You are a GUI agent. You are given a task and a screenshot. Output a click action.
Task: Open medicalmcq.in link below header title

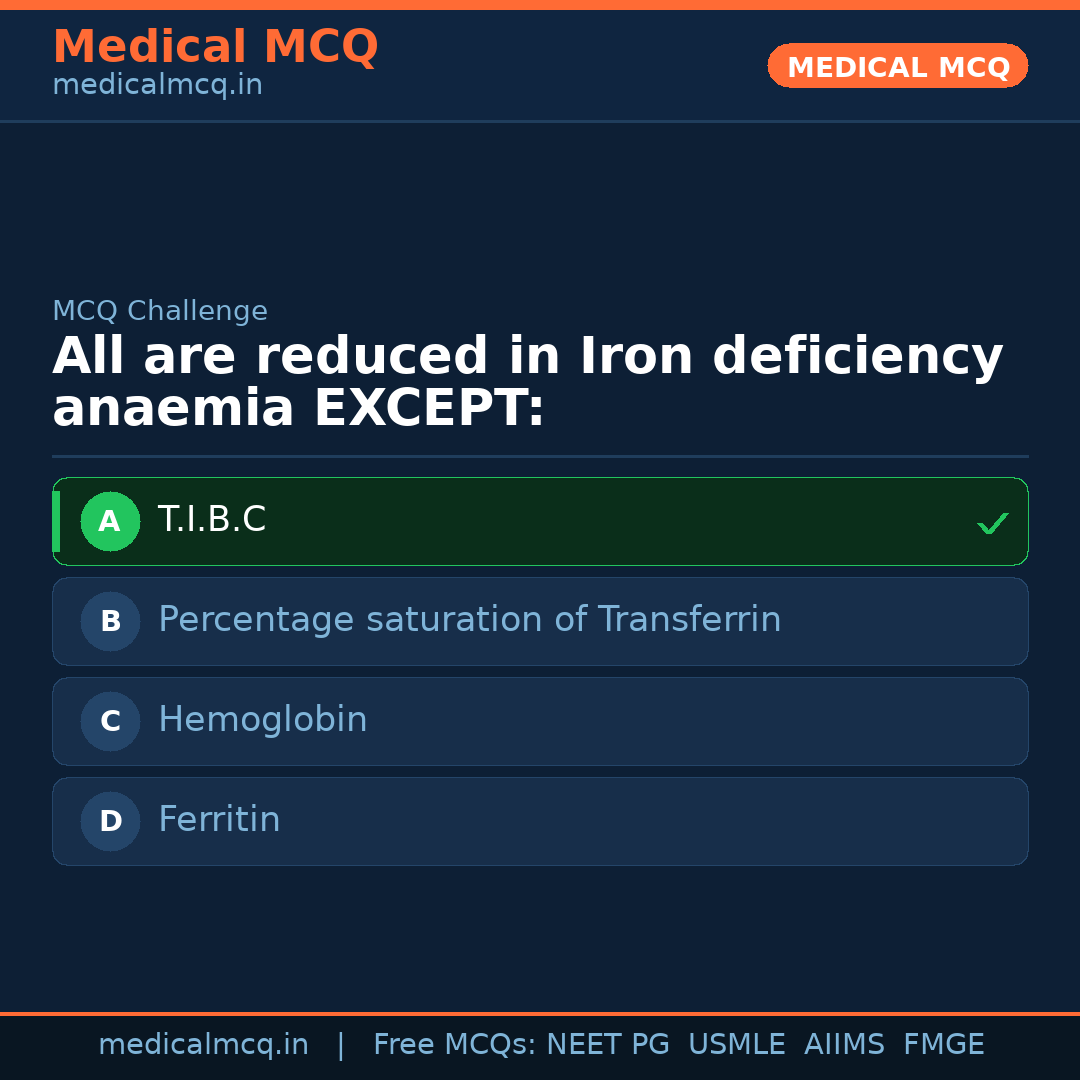157,85
